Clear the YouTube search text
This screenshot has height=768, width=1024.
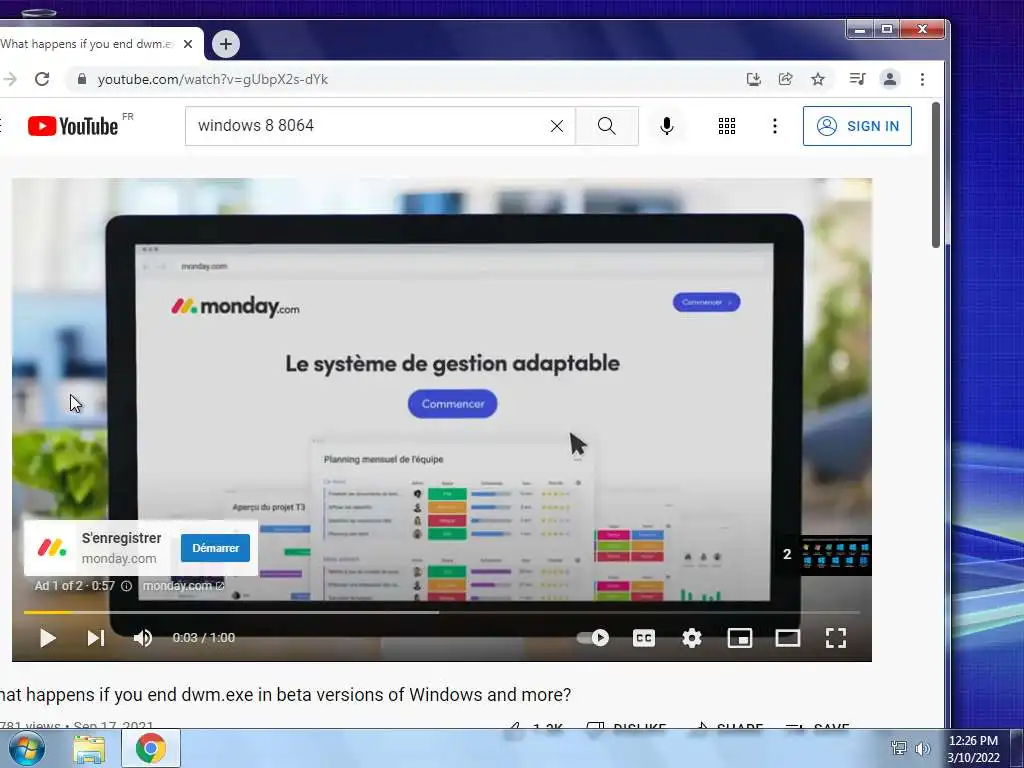click(556, 126)
